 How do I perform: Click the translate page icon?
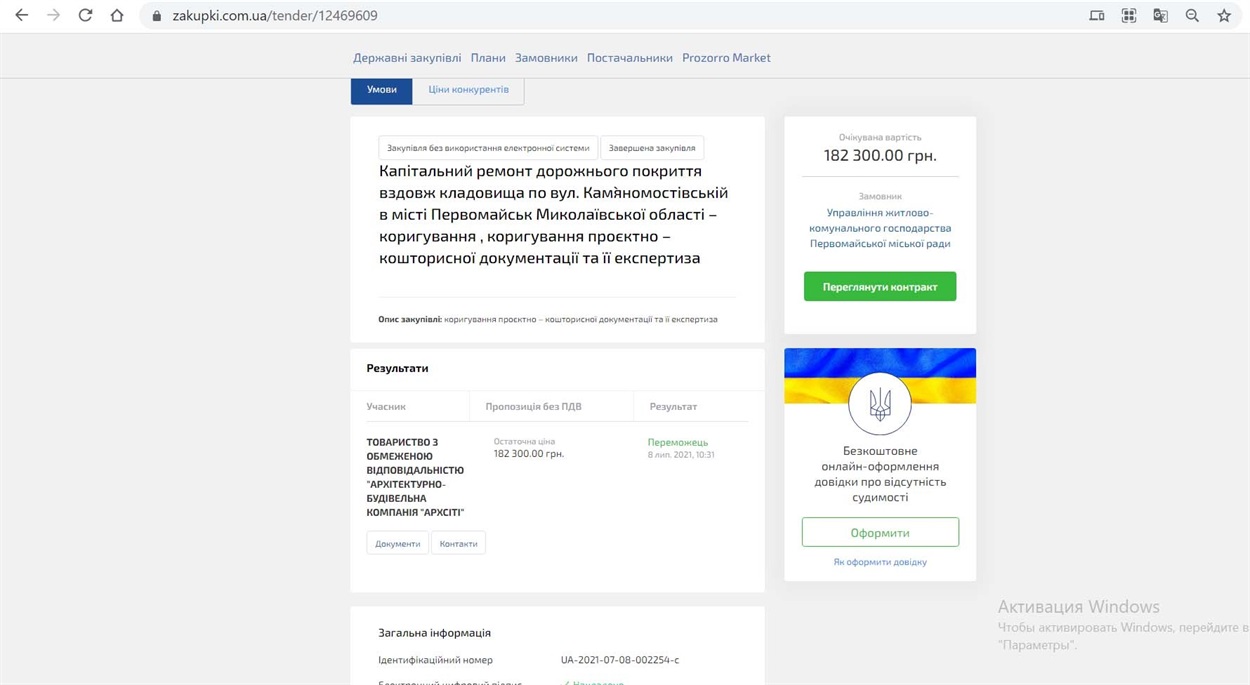pos(1160,16)
